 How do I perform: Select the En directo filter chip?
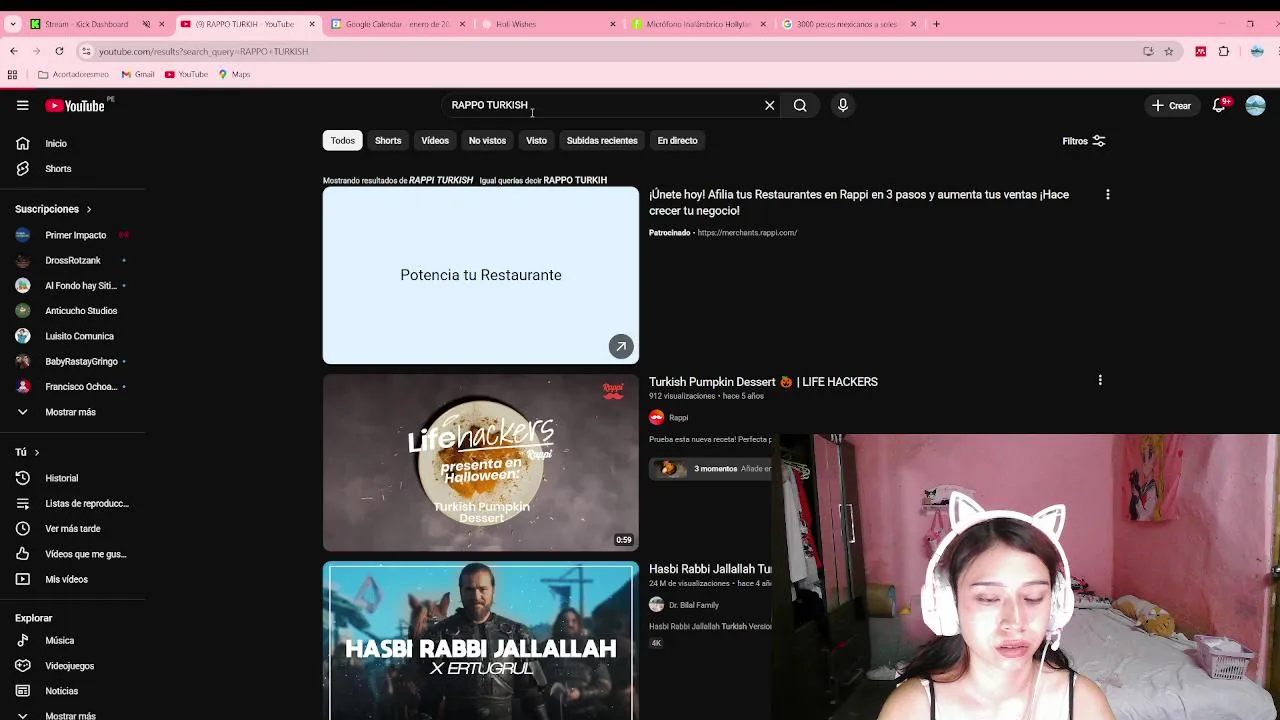677,141
